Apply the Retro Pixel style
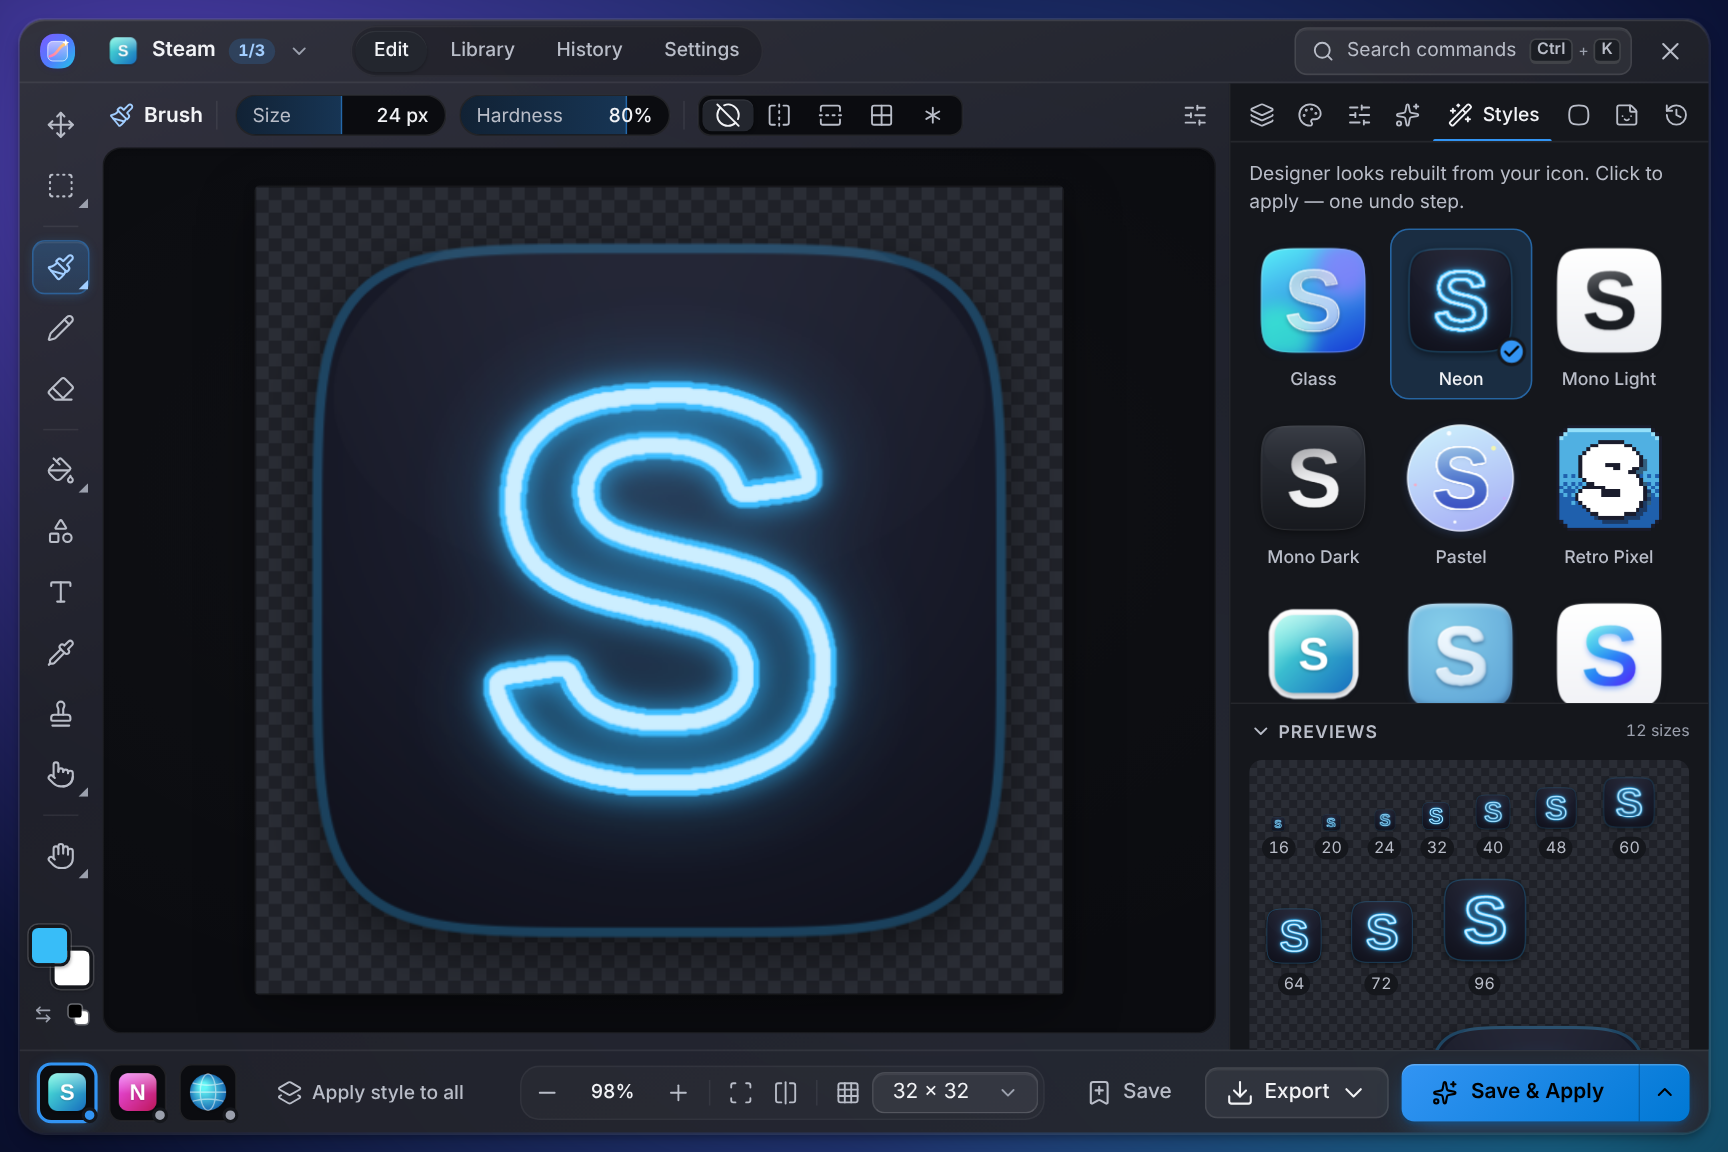1728x1152 pixels. 1608,494
